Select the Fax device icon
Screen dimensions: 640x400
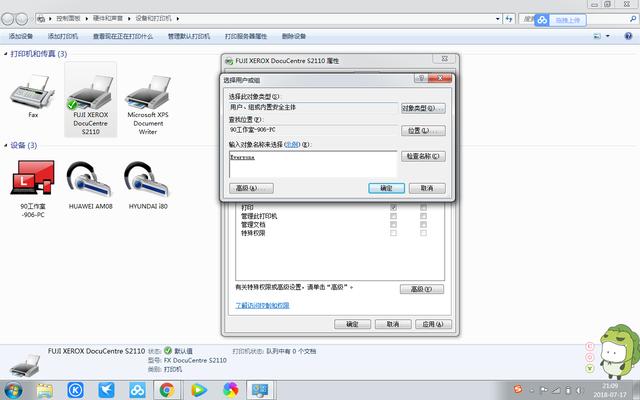(x=32, y=92)
